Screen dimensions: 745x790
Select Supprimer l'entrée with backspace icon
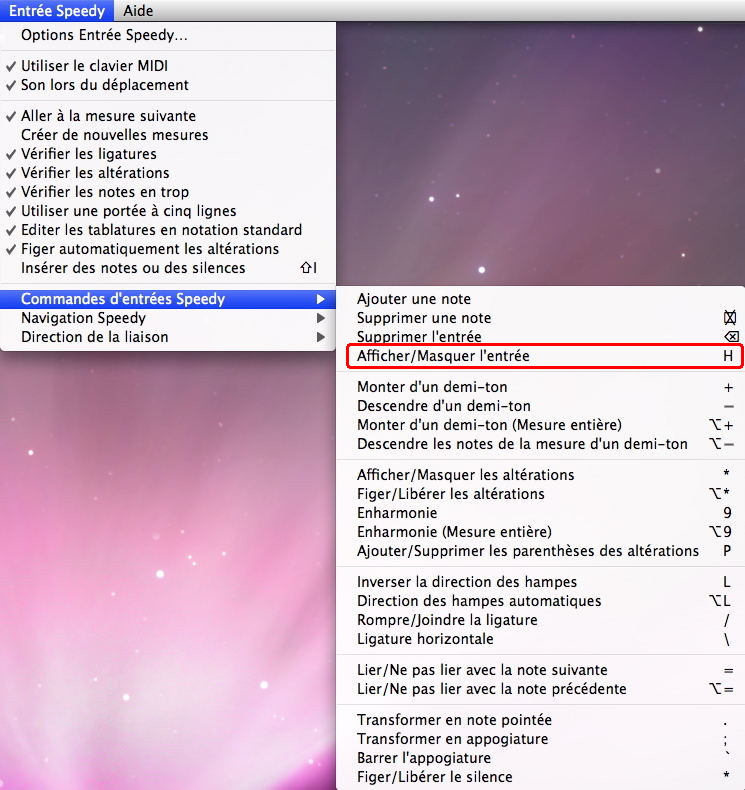coord(419,337)
